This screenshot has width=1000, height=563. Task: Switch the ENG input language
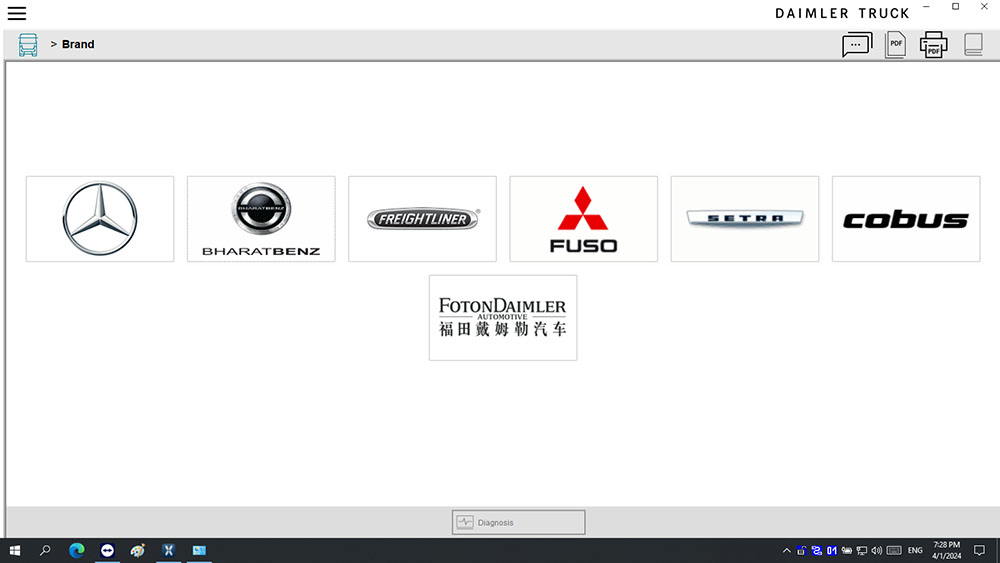(915, 550)
